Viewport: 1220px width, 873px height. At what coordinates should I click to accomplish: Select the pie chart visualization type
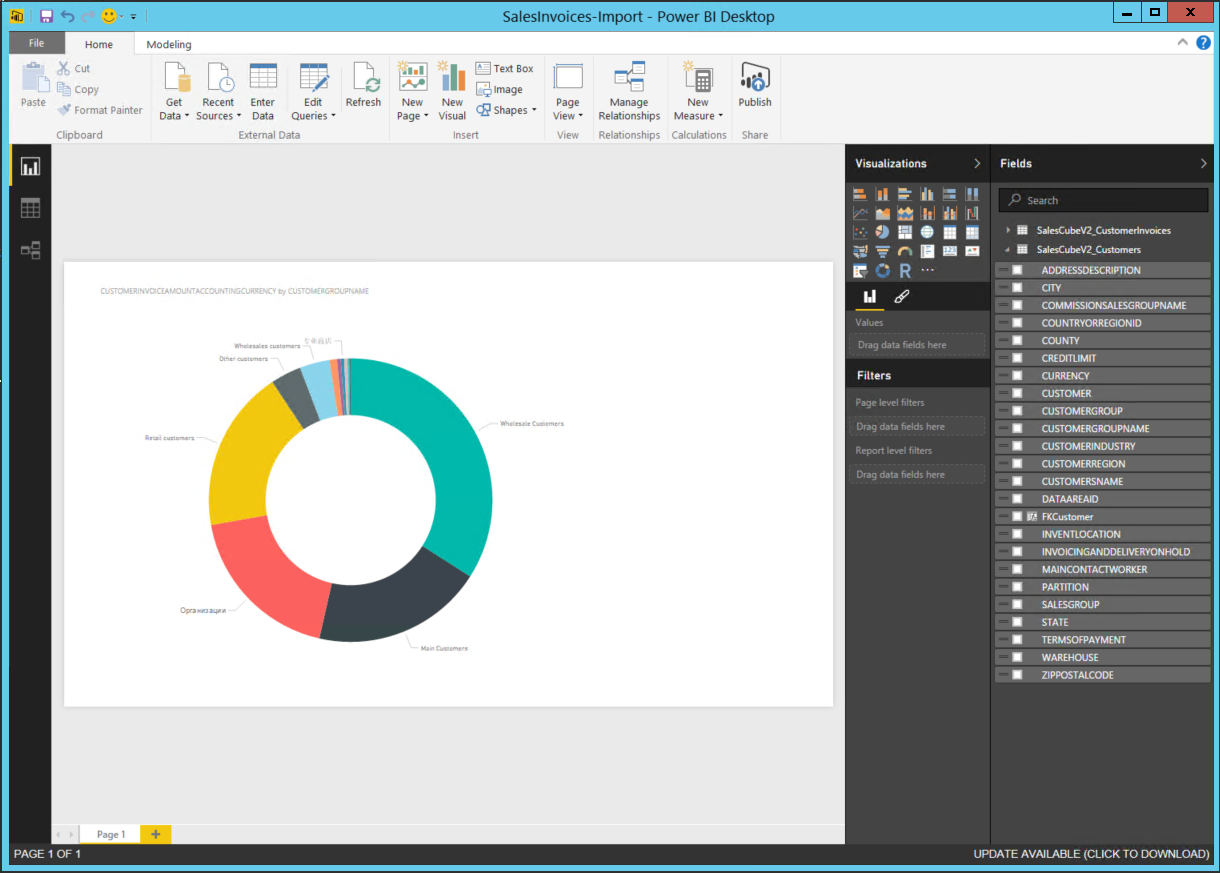tap(882, 232)
